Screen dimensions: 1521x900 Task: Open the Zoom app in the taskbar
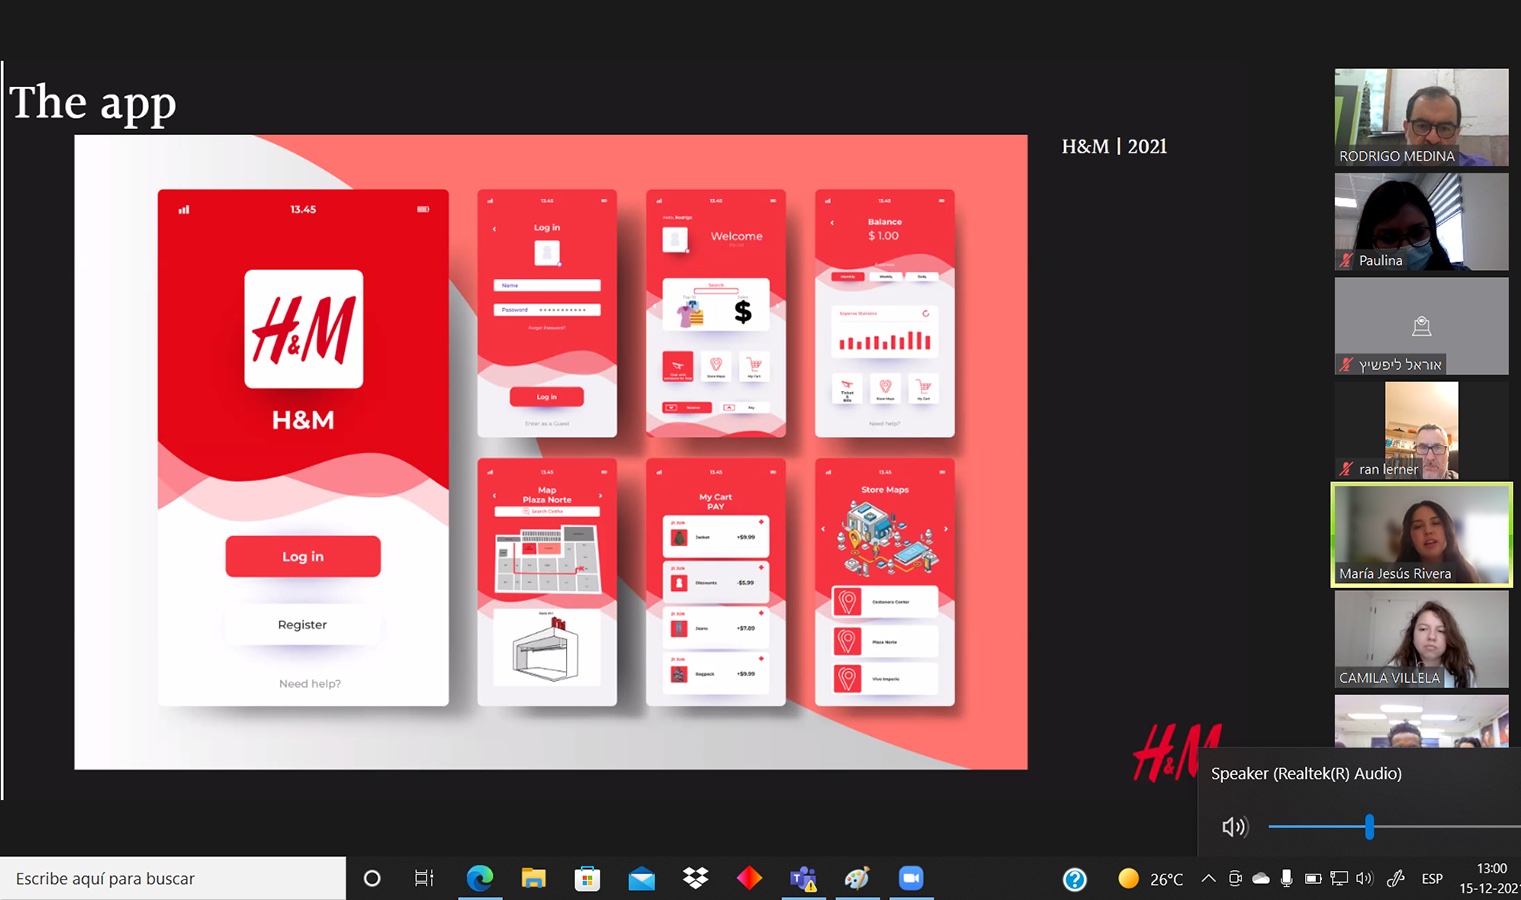(x=910, y=878)
